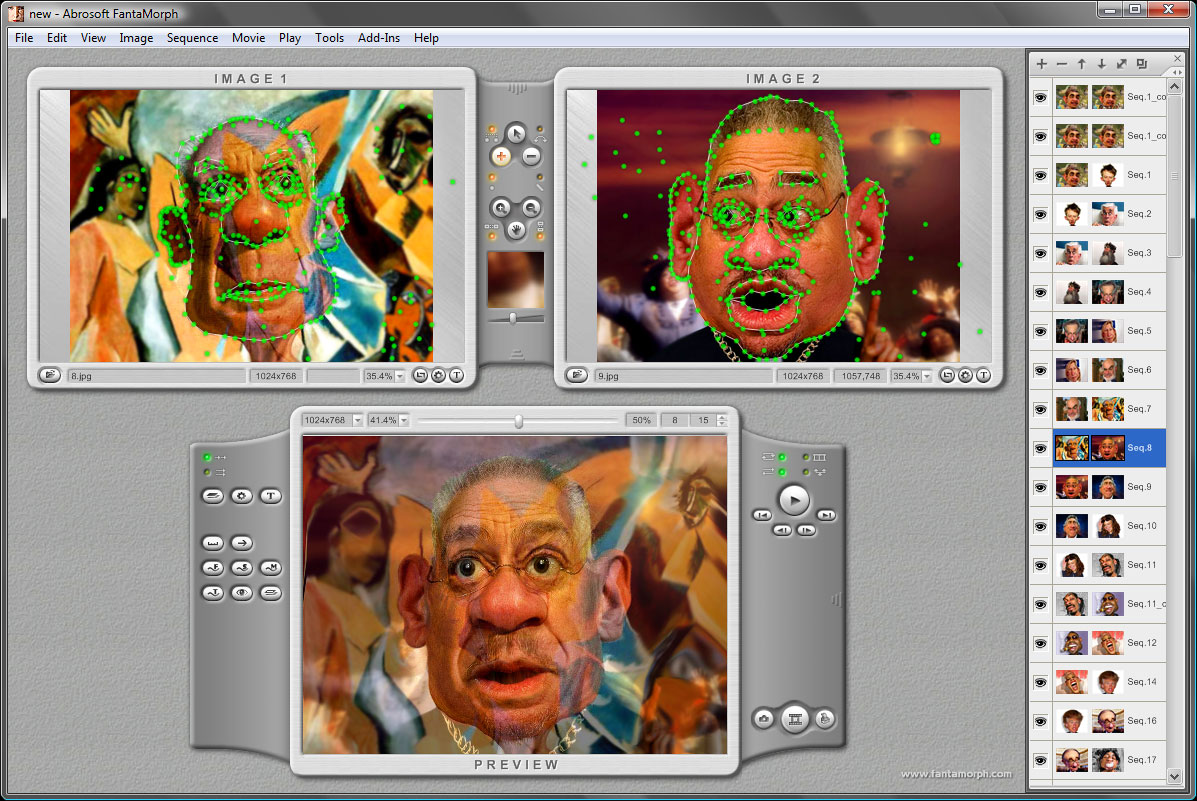Click the duplicate squares icon in sequence toolbar
The height and width of the screenshot is (801, 1197).
(x=1141, y=64)
